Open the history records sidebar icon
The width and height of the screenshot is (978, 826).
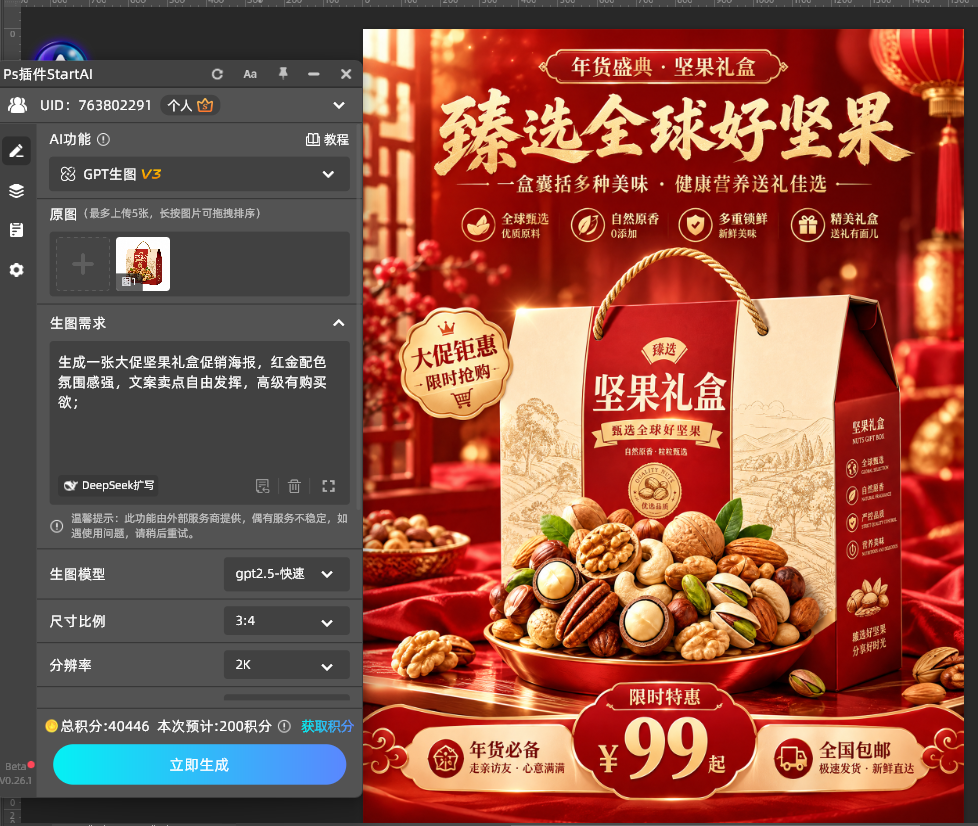tap(17, 230)
